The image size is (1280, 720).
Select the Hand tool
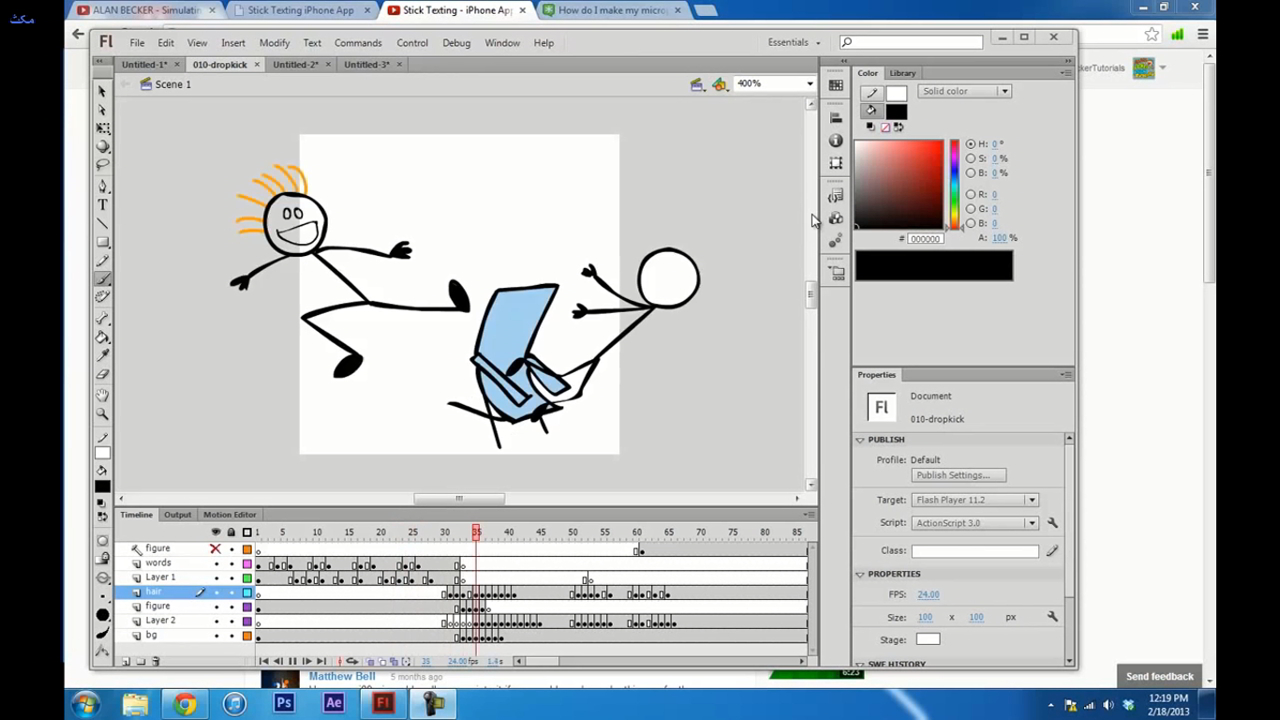click(x=102, y=395)
